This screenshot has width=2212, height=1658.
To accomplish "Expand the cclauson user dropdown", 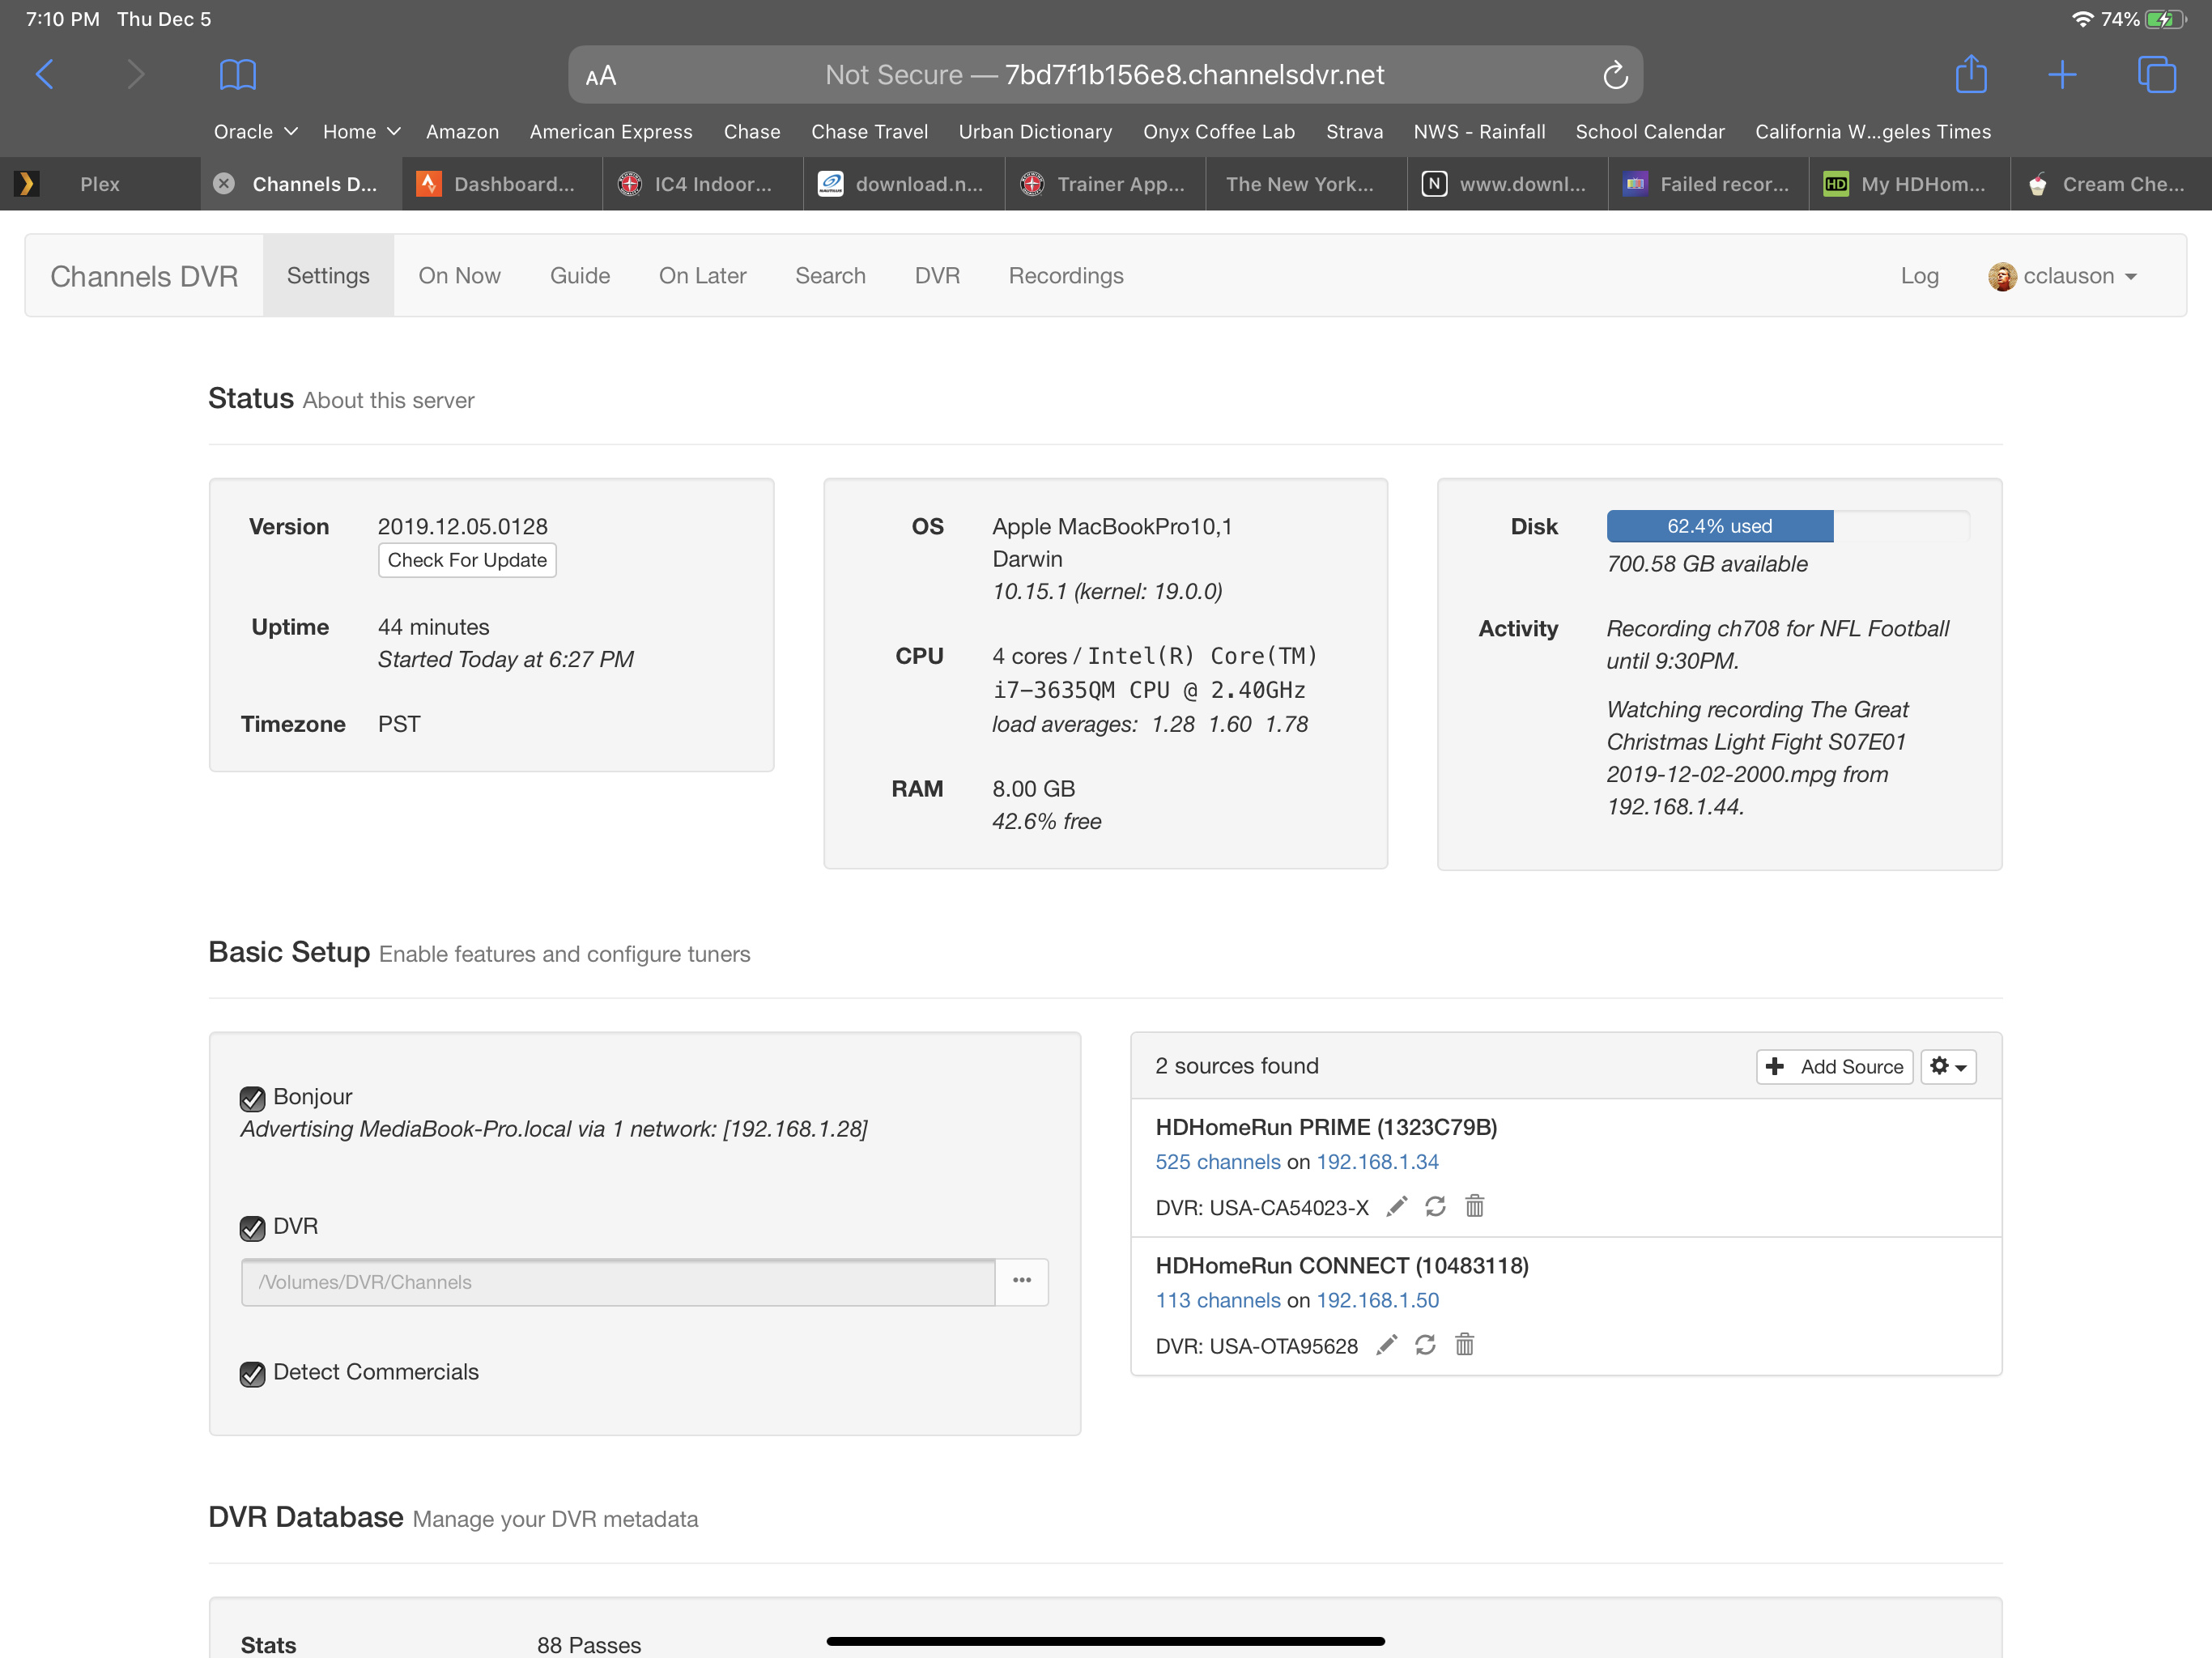I will tap(2064, 276).
